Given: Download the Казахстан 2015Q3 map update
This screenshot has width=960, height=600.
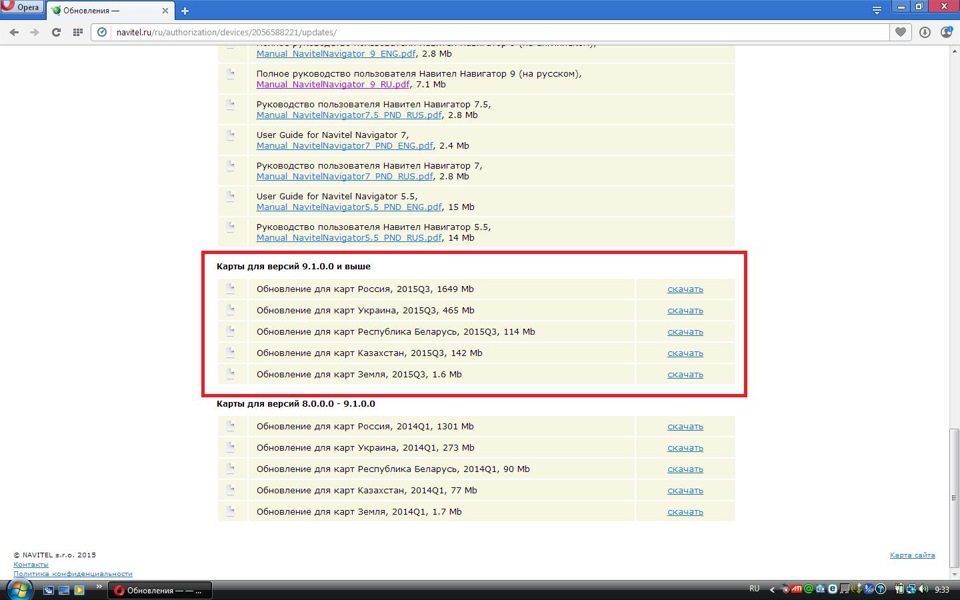Looking at the screenshot, I should pyautogui.click(x=685, y=353).
